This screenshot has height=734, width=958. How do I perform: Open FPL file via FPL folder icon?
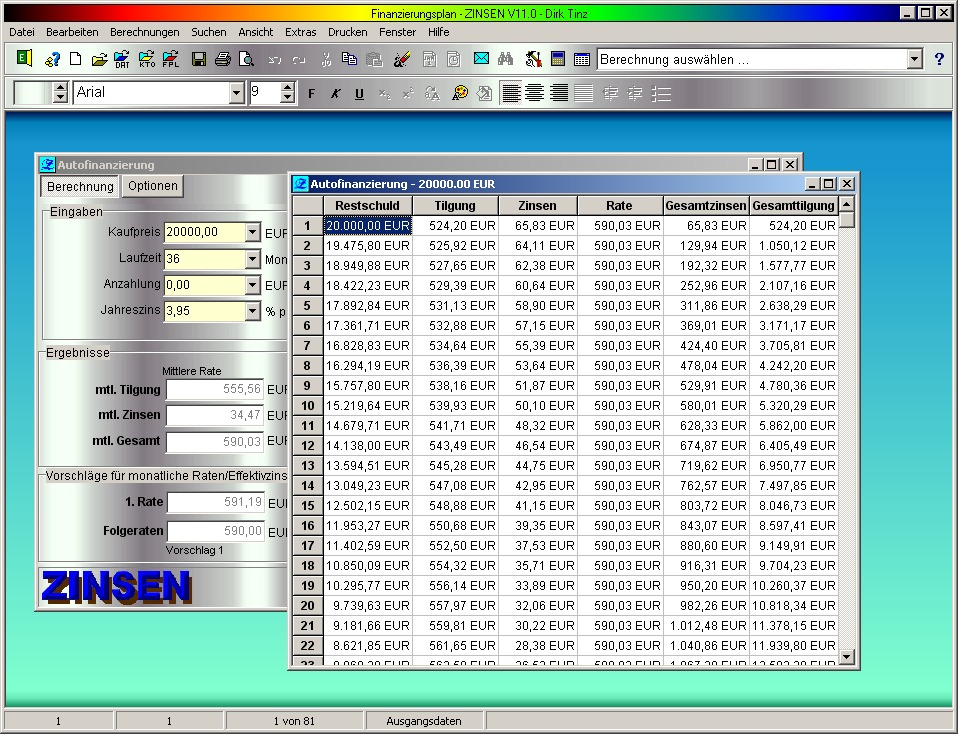pos(170,59)
